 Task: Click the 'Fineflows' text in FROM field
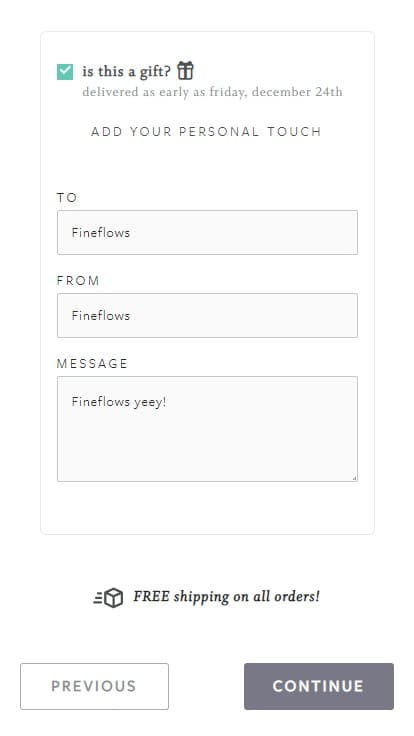[x=101, y=315]
